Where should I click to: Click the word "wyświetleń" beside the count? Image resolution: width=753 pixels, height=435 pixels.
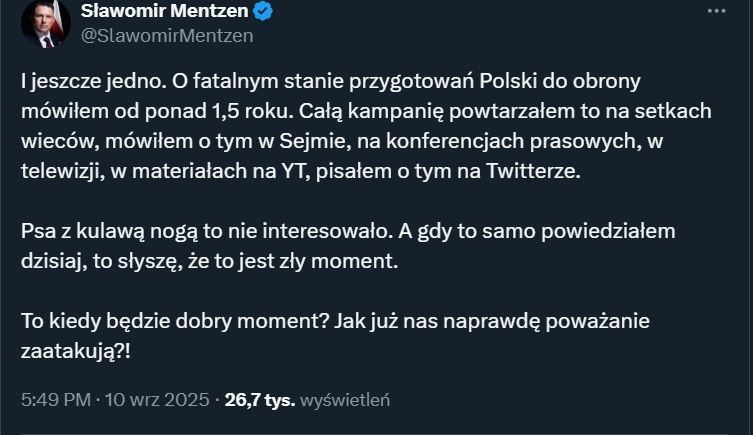(346, 400)
